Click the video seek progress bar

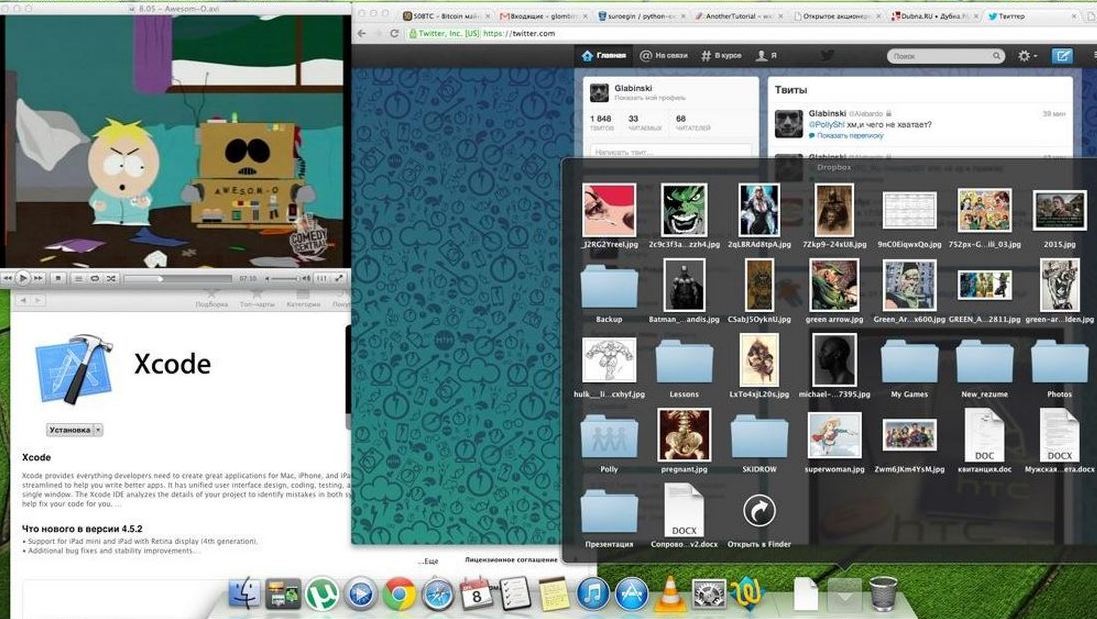coord(178,278)
